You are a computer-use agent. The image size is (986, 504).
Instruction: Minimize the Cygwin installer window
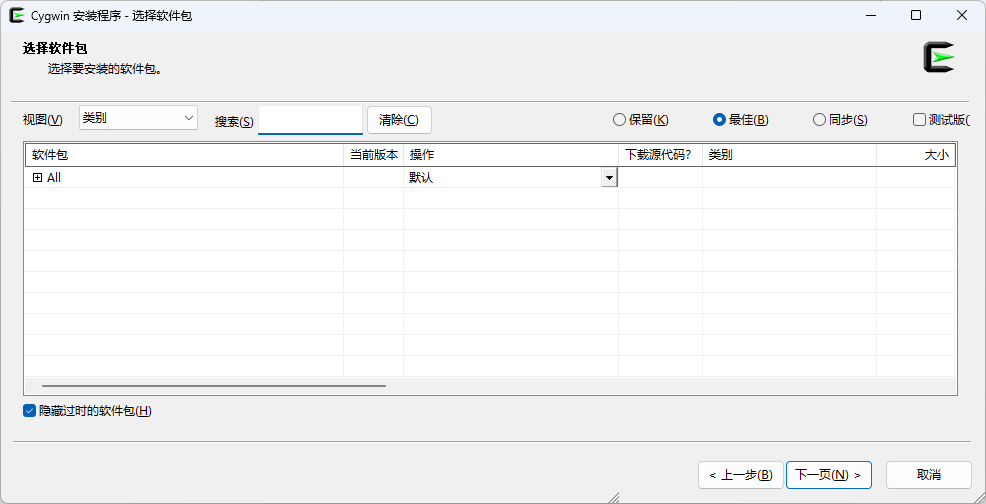tap(870, 16)
